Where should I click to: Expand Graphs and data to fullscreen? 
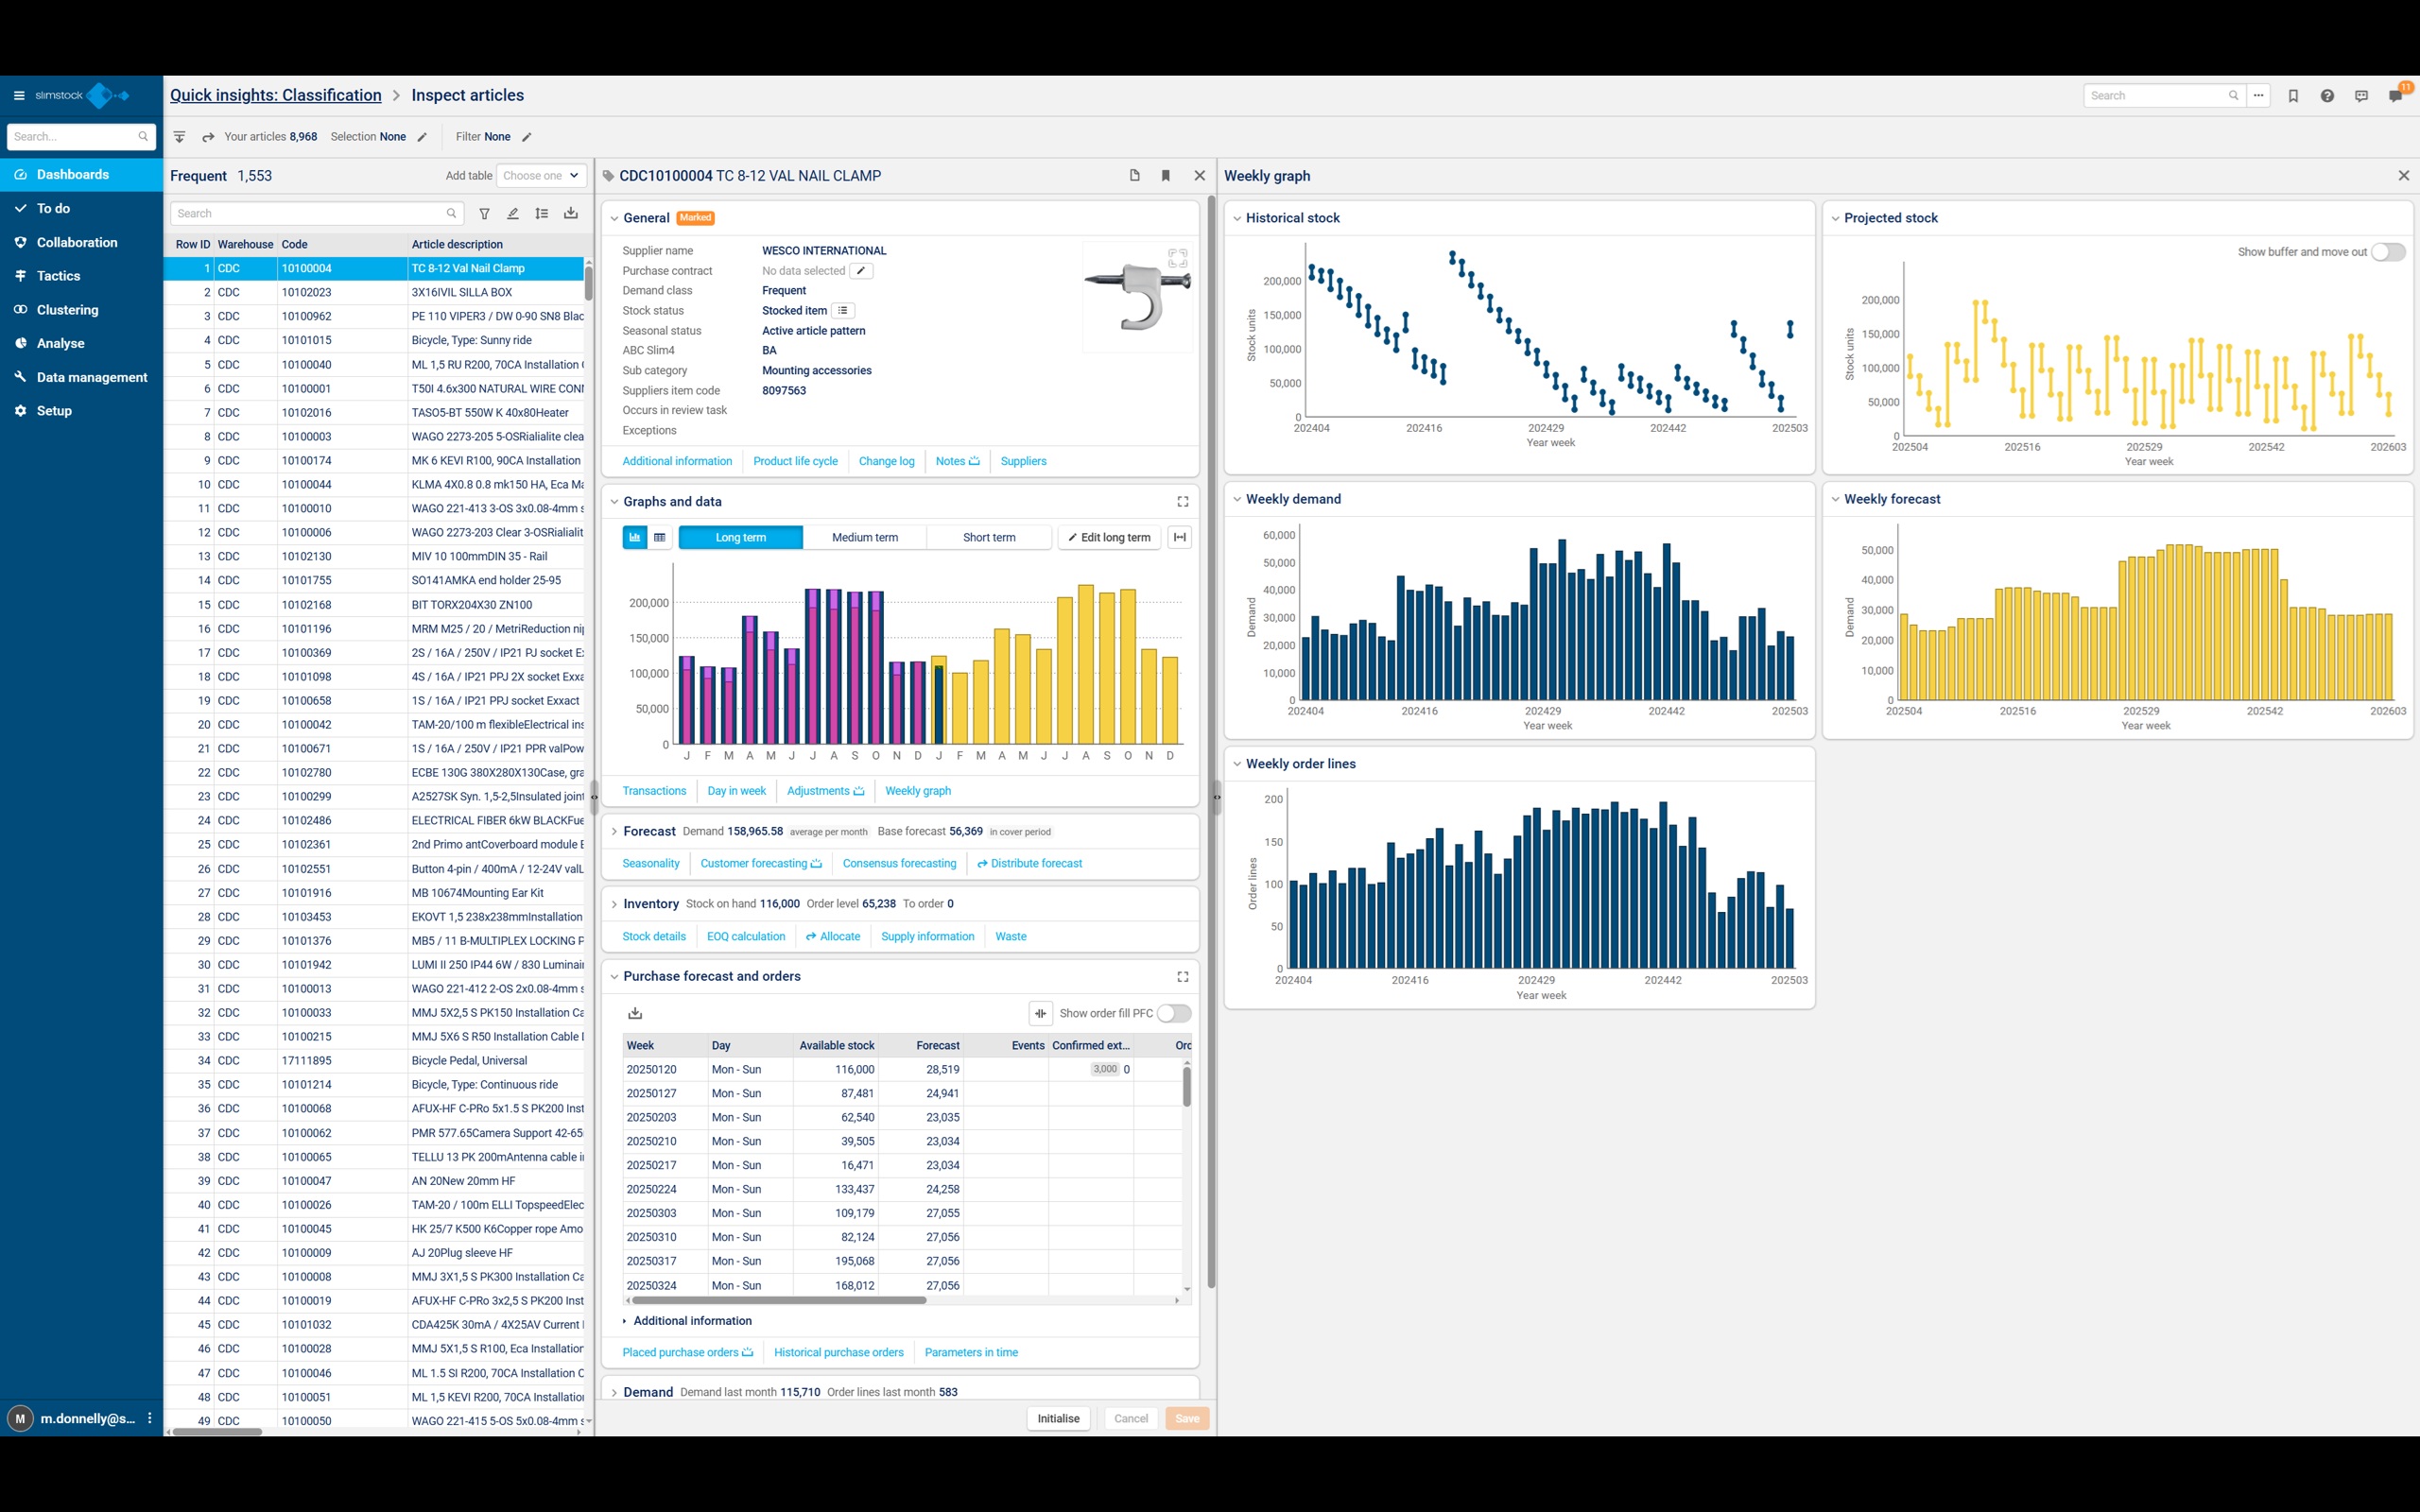[1183, 502]
